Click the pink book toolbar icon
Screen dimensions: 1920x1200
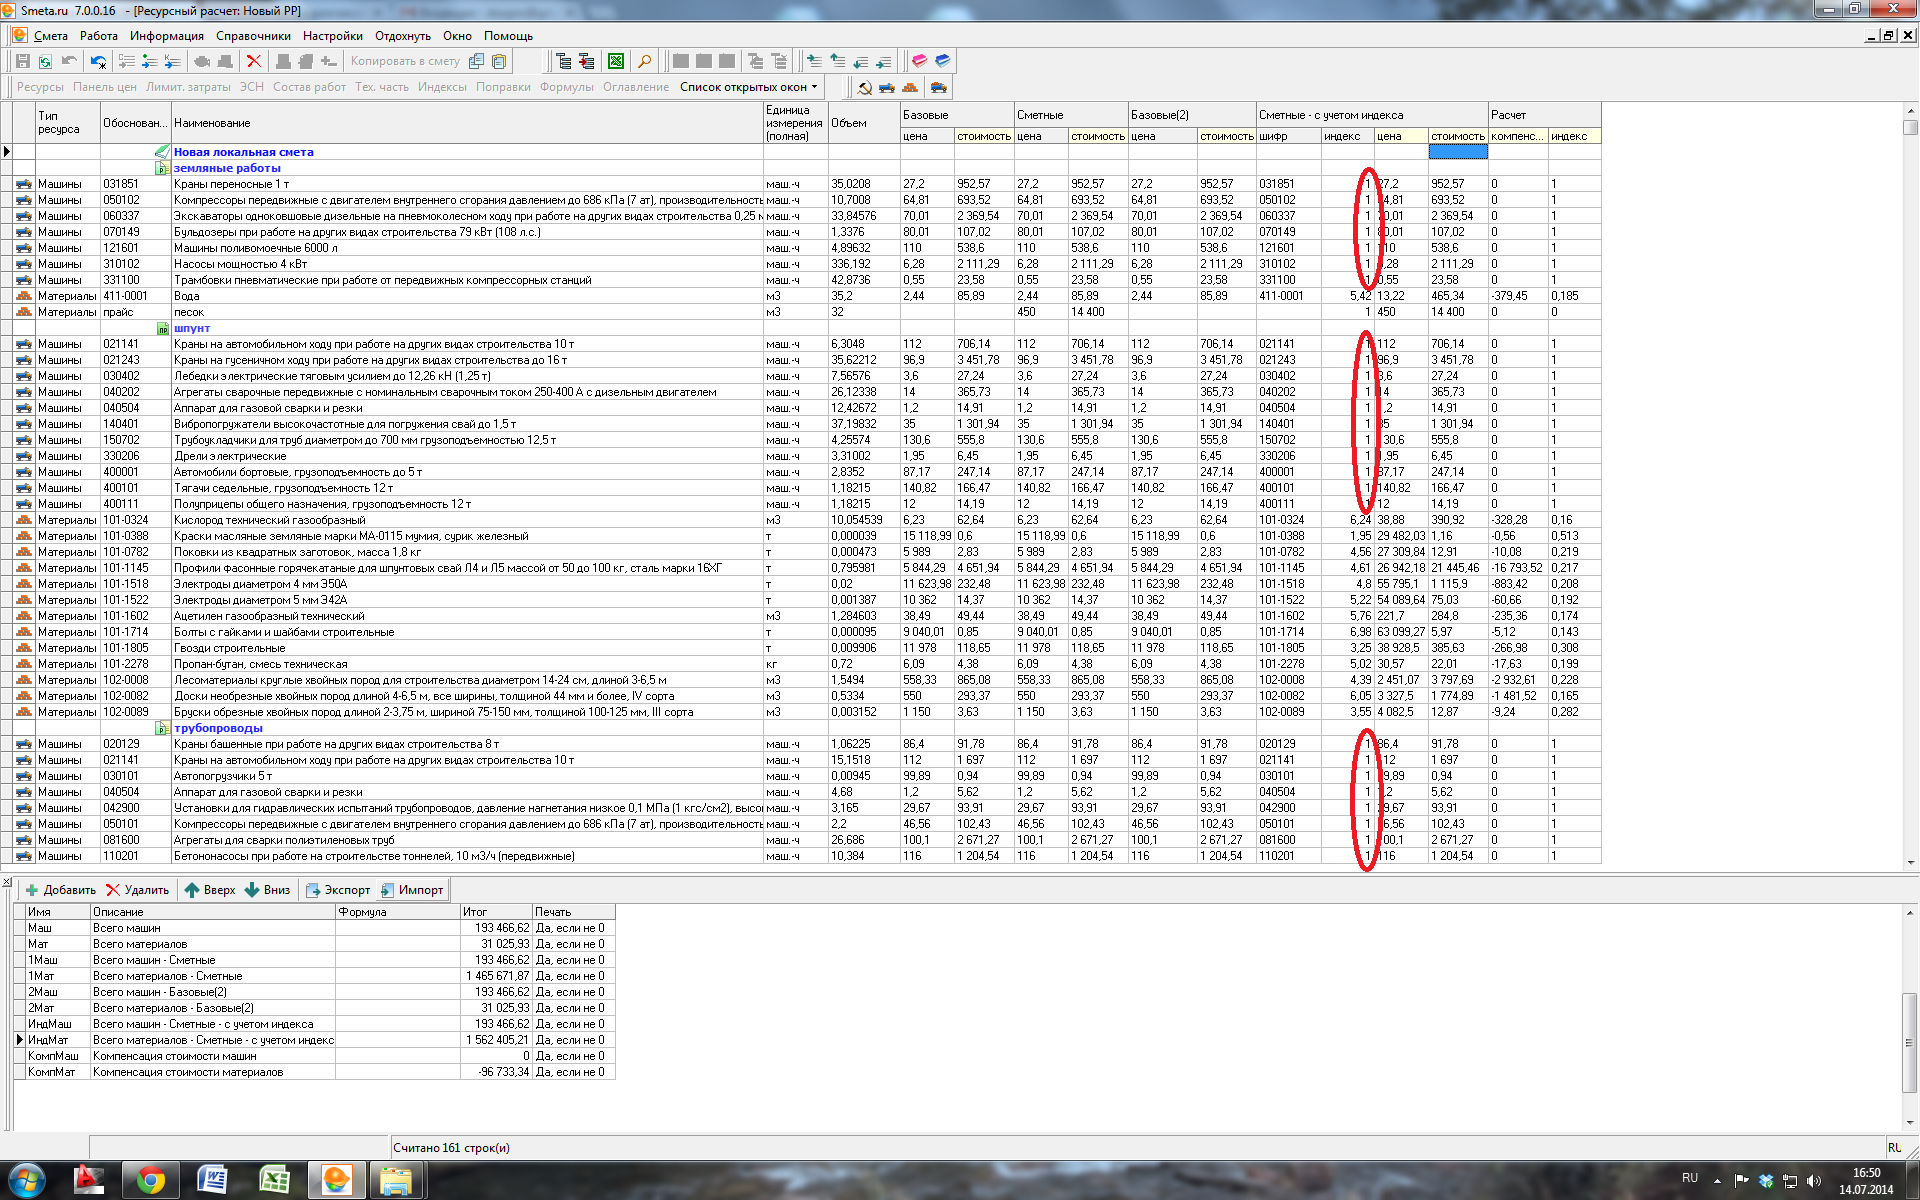pyautogui.click(x=919, y=61)
